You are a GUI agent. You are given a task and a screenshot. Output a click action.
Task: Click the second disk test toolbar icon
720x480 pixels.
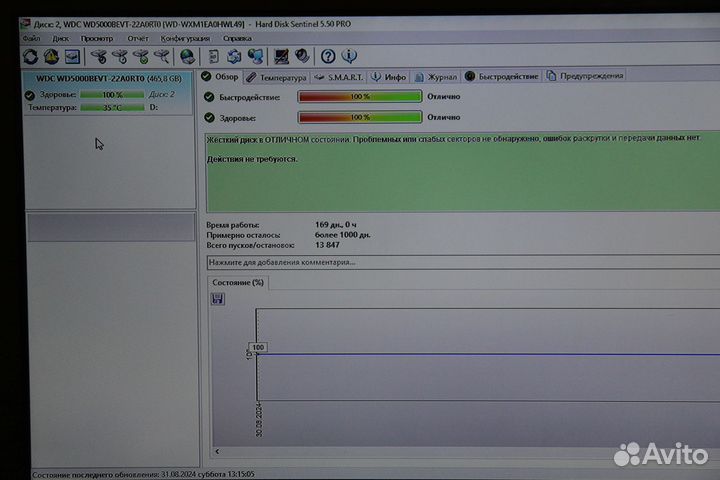click(120, 56)
